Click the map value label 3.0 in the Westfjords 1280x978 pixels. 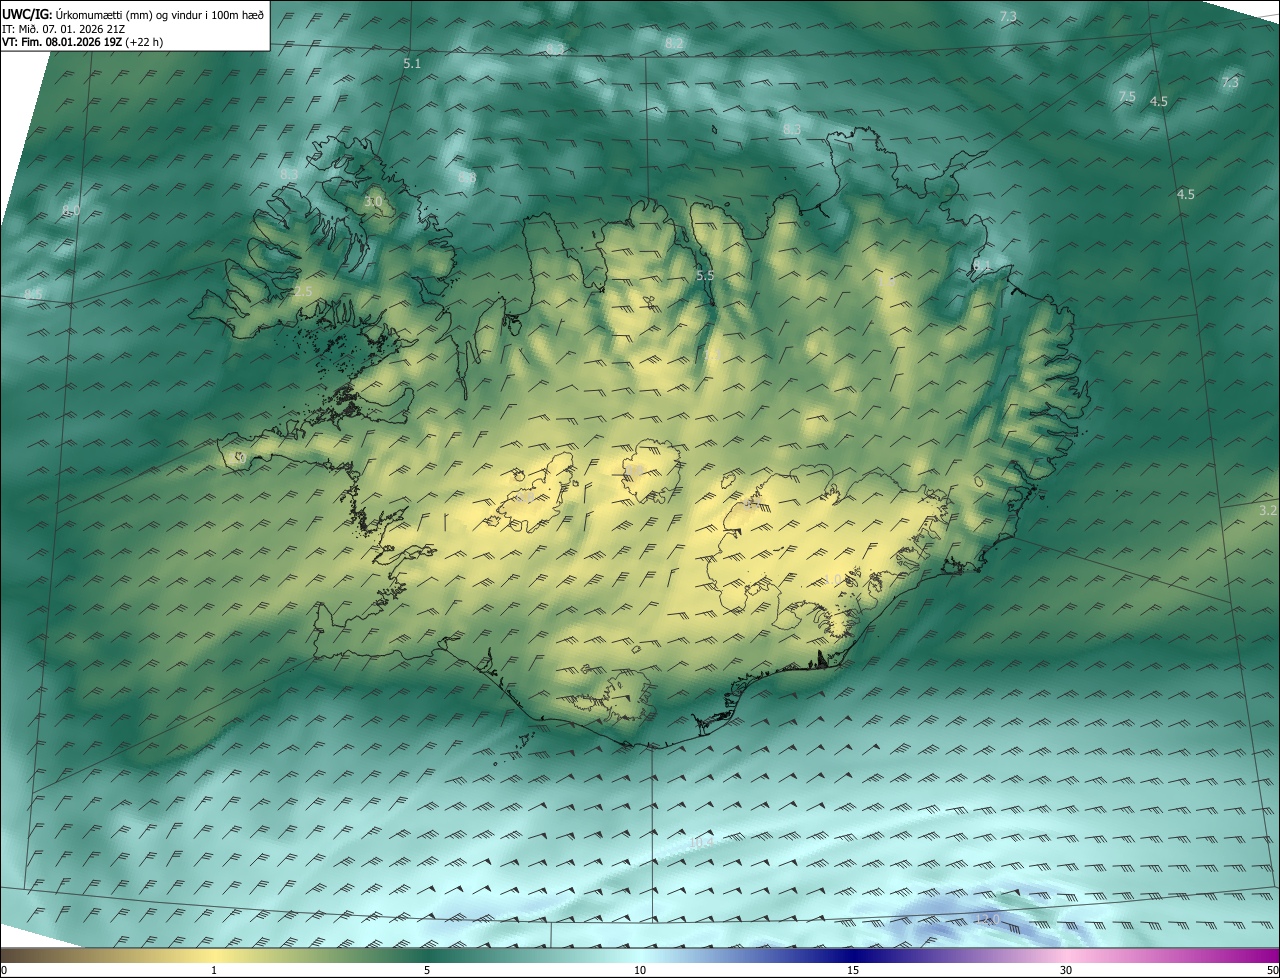coord(373,203)
